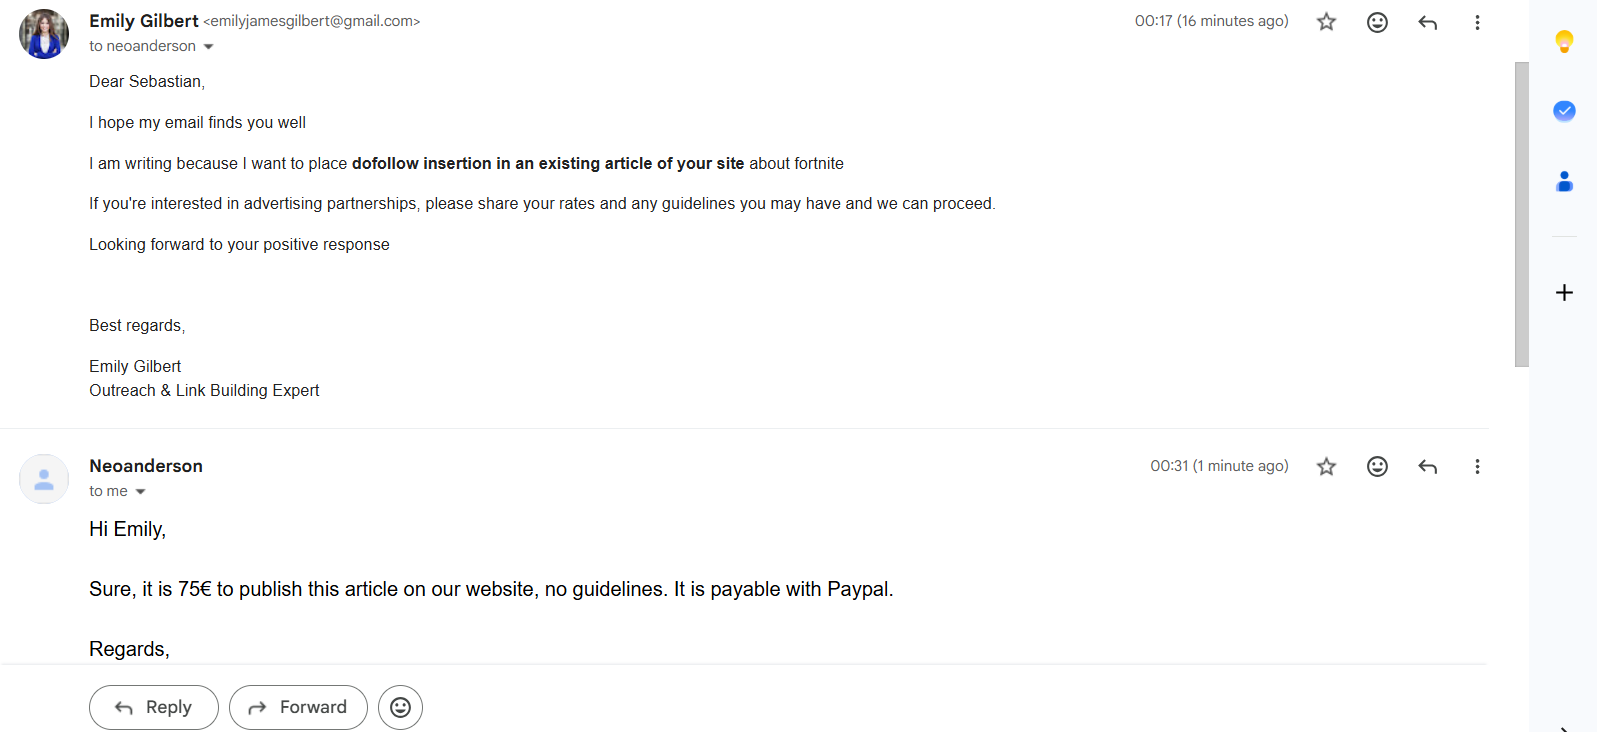This screenshot has width=1597, height=732.
Task: Add emoji reaction to Emily Gilbert's message
Action: [1377, 22]
